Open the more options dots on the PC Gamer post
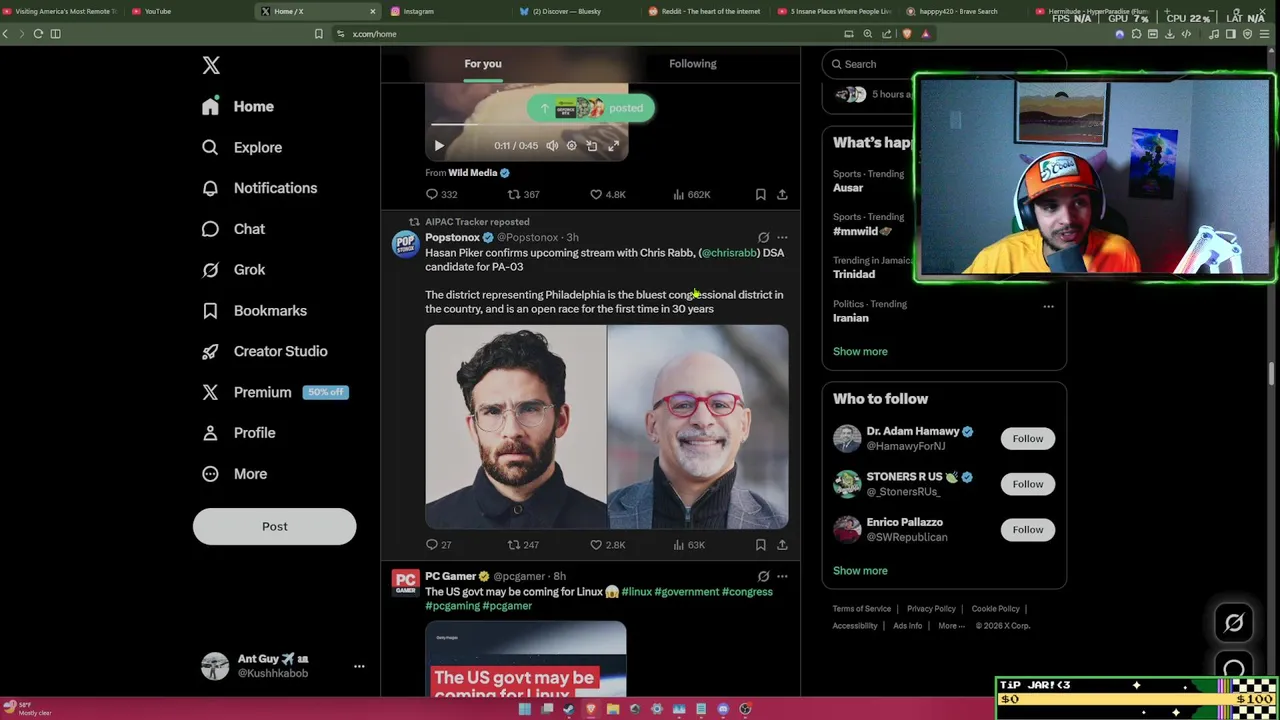Screen dimensions: 1280x720 tap(782, 577)
